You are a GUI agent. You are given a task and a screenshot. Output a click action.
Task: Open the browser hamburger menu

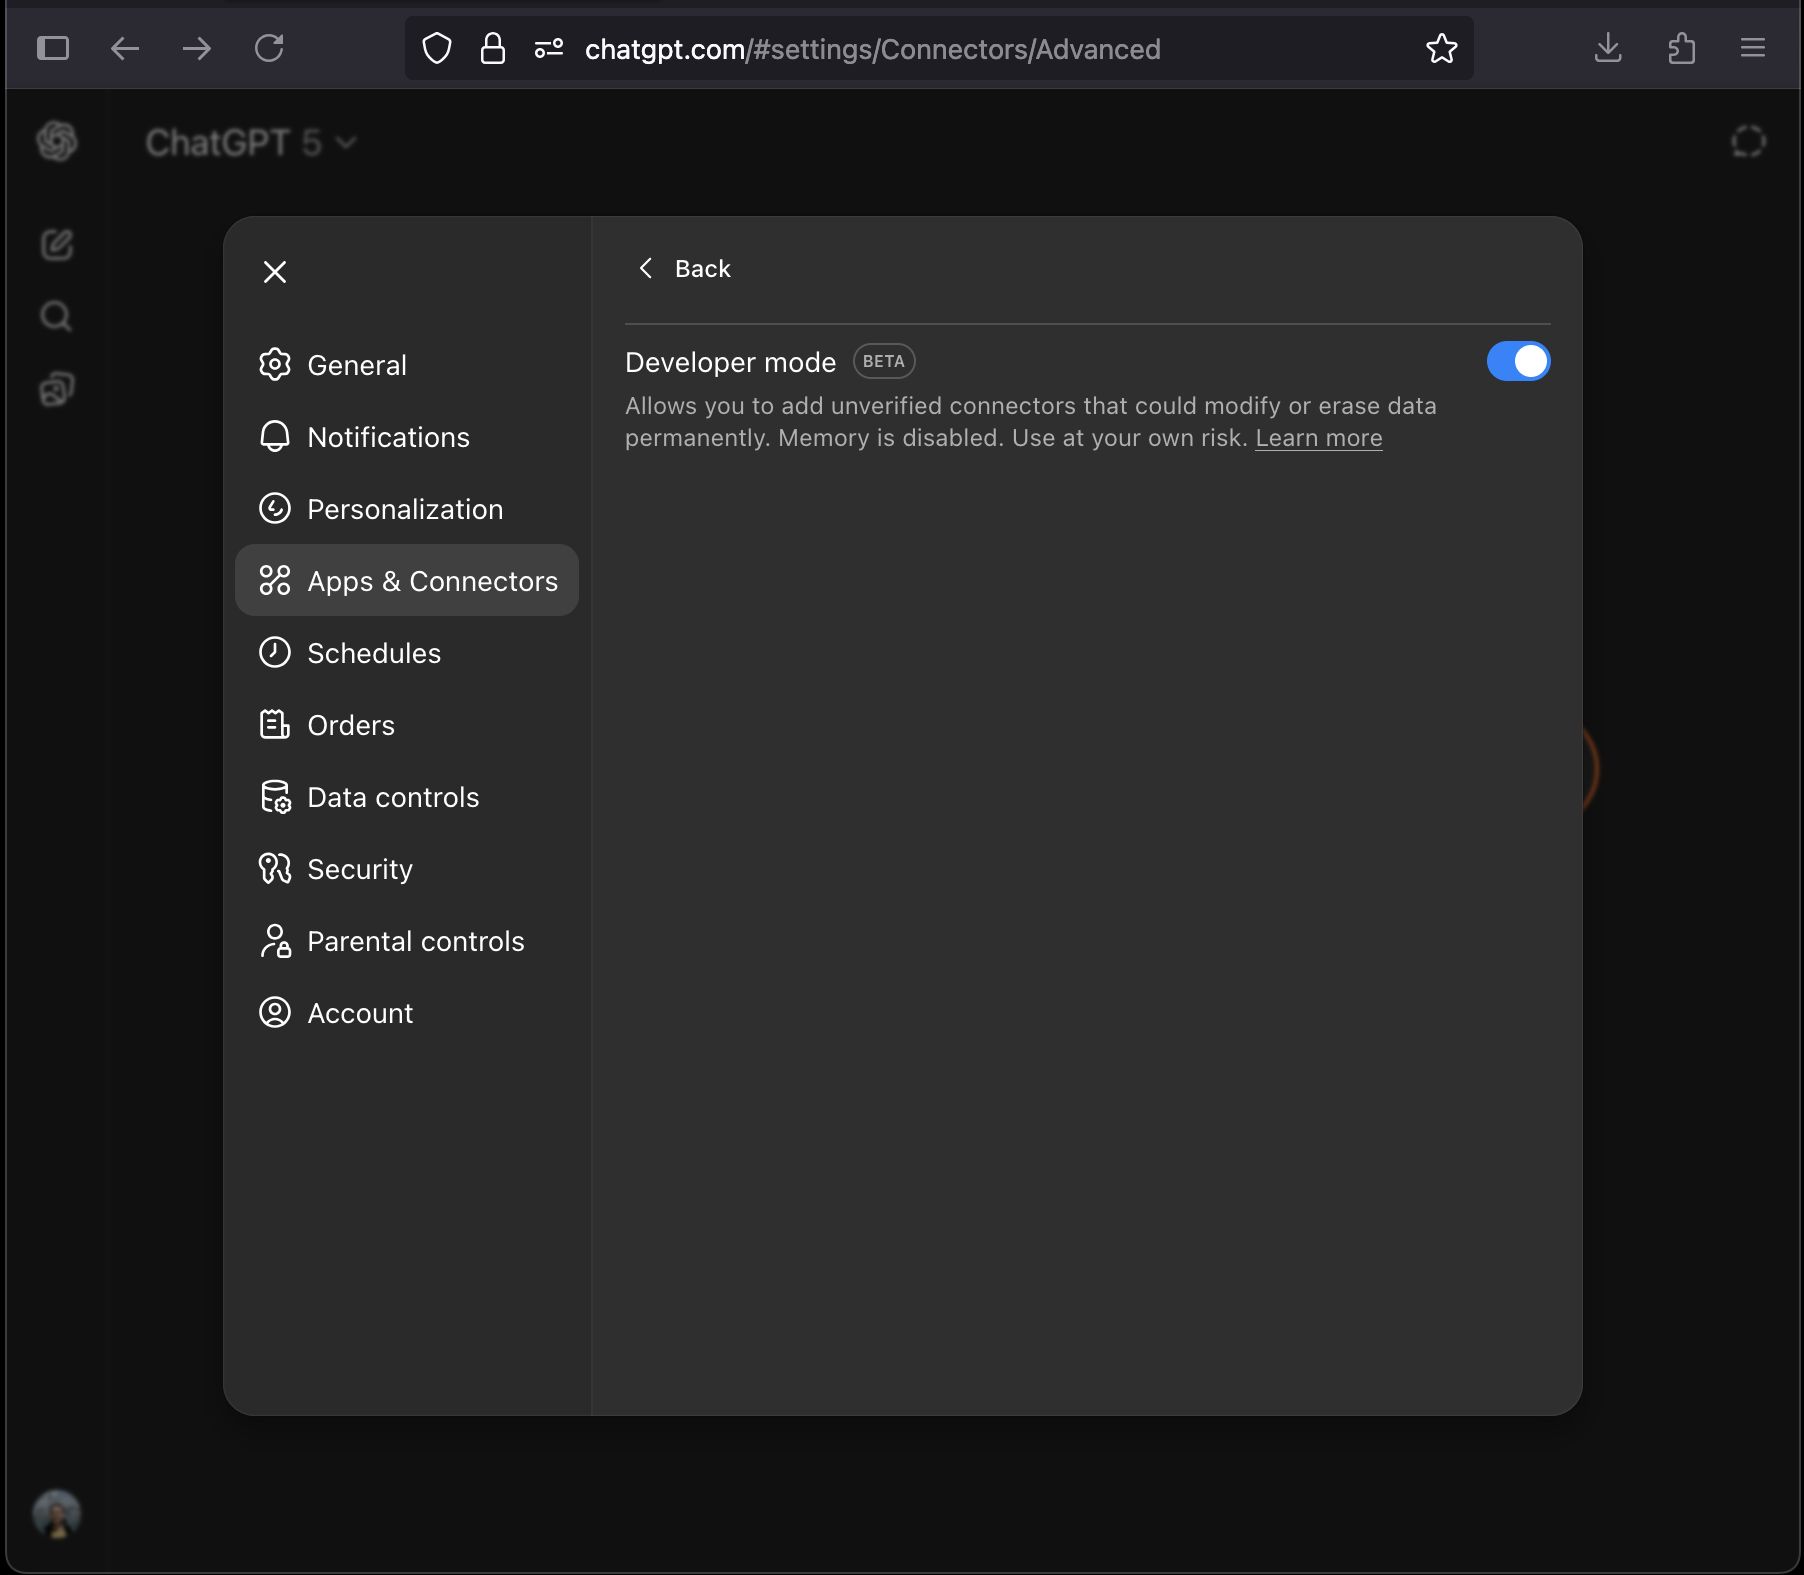point(1752,48)
